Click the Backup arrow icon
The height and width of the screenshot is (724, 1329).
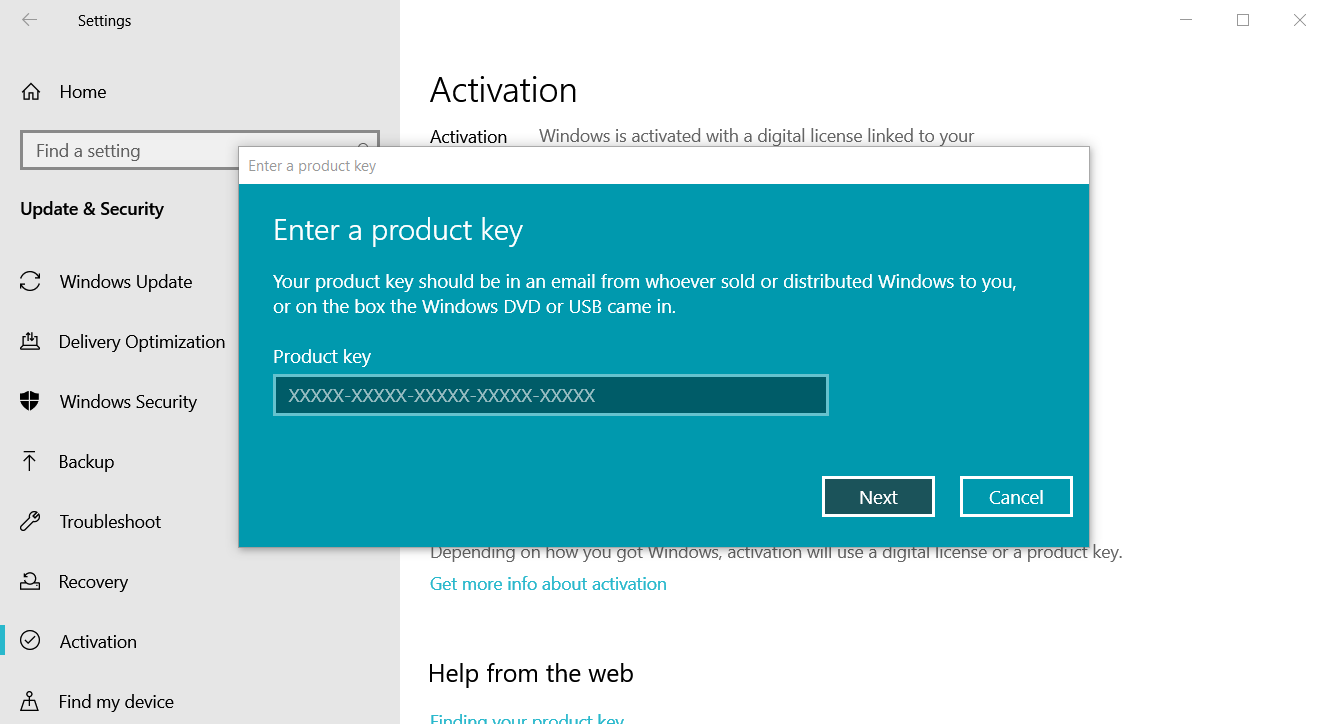pyautogui.click(x=29, y=462)
